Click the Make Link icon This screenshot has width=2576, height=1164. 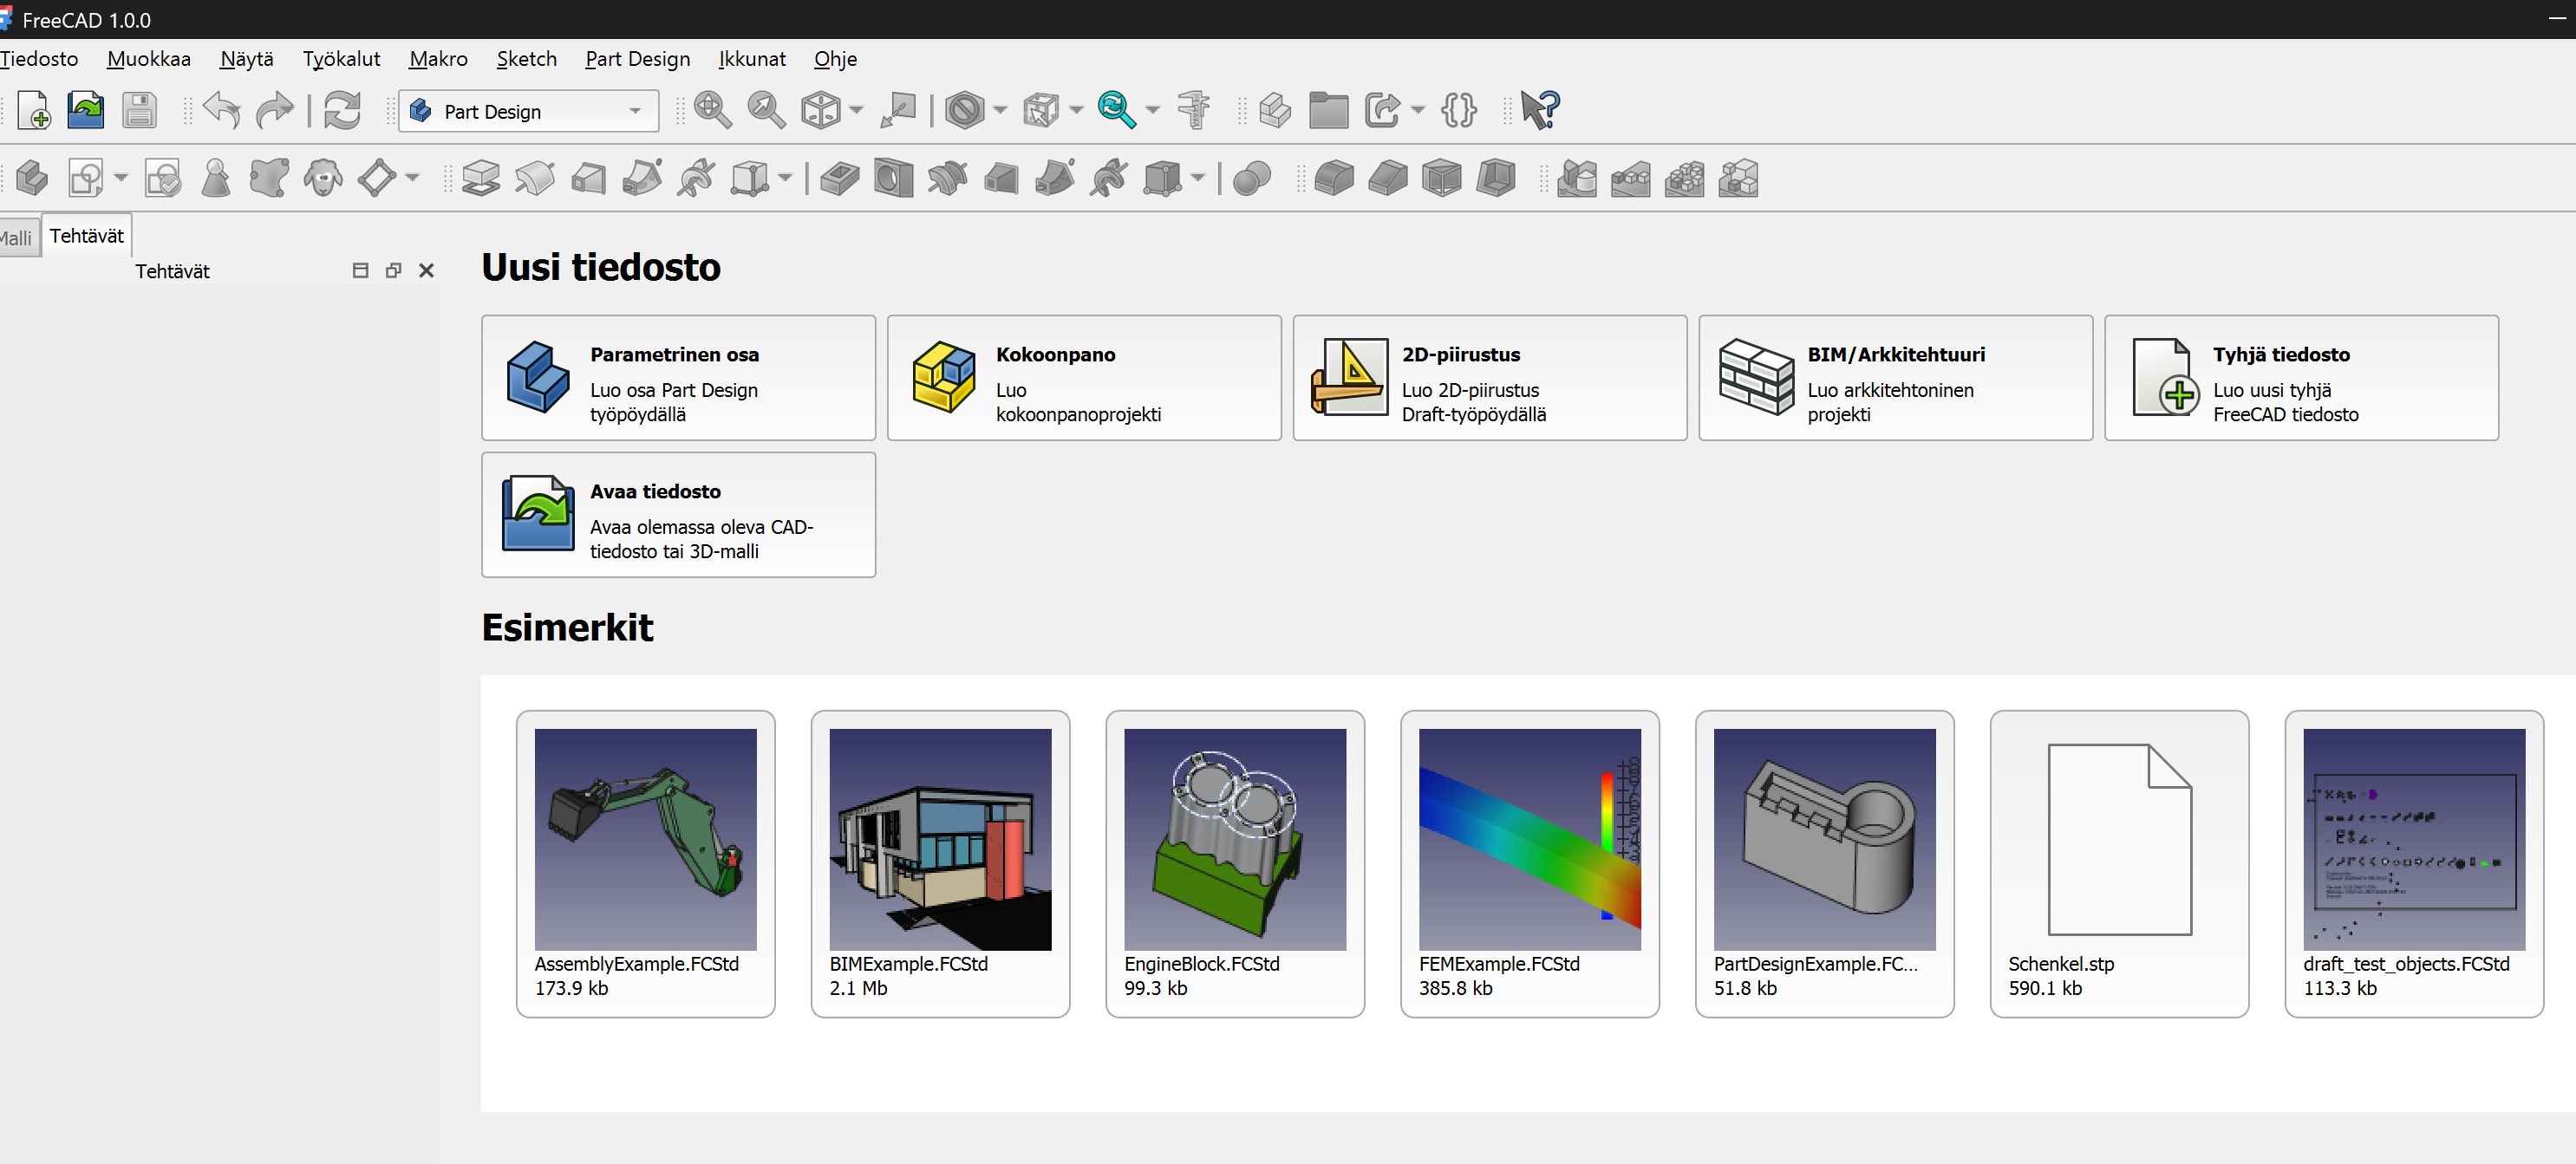pyautogui.click(x=1382, y=110)
